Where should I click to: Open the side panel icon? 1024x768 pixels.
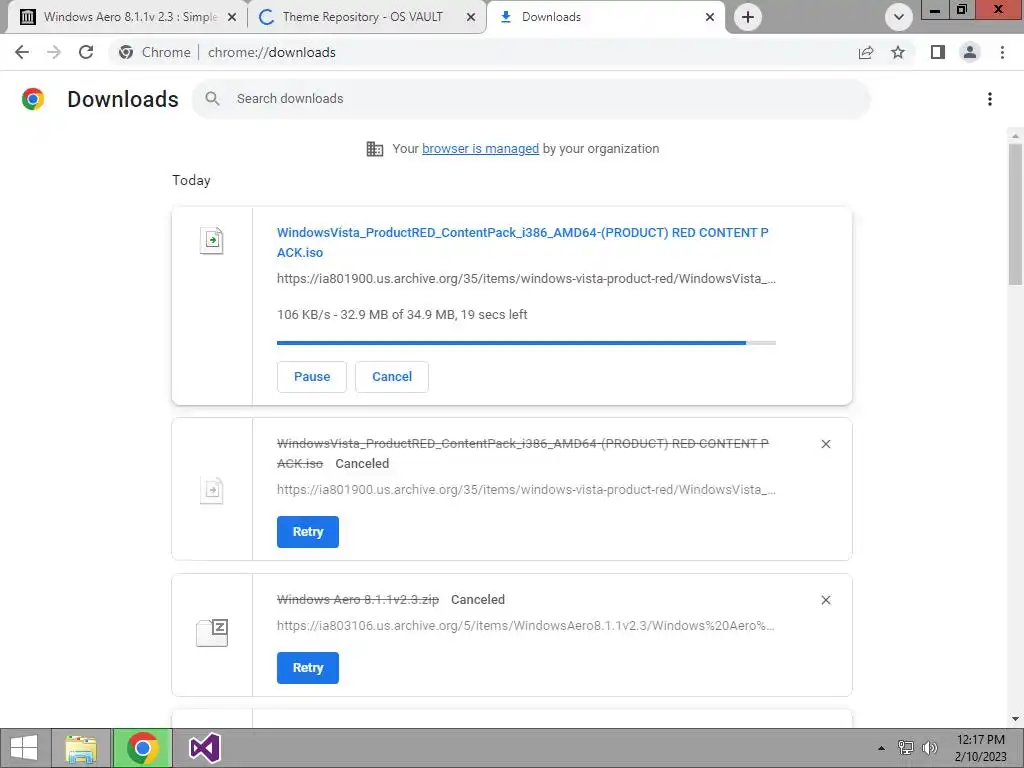(x=938, y=52)
